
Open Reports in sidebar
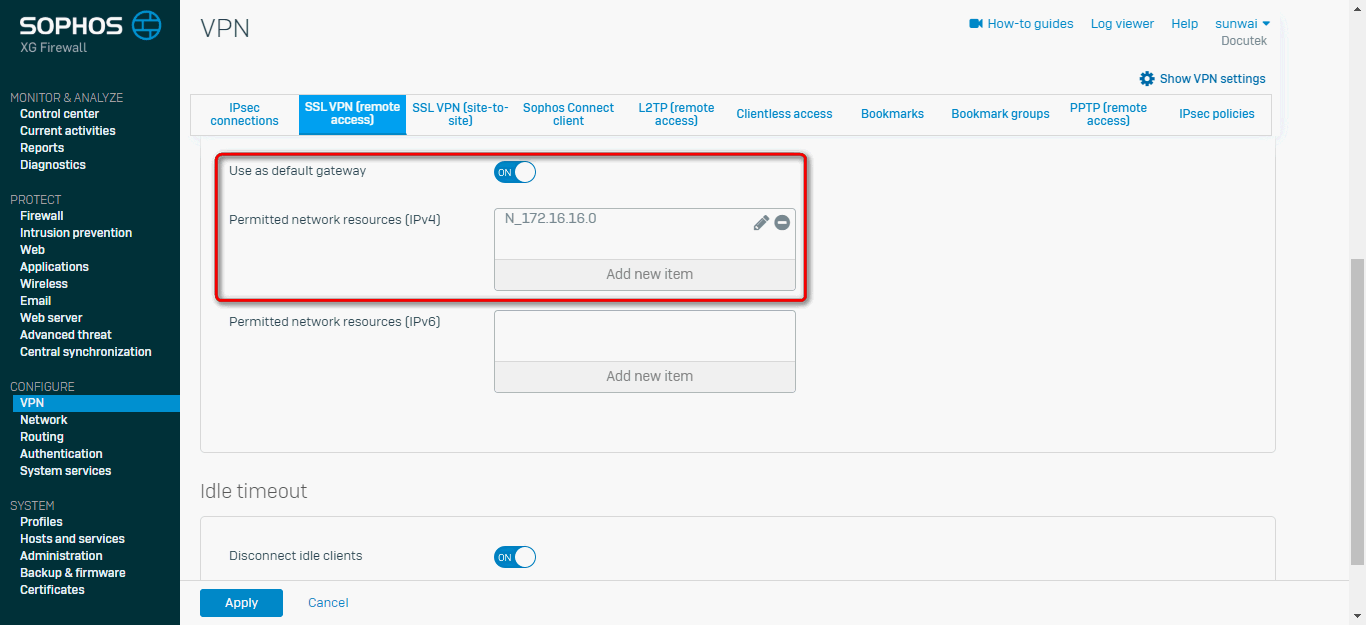pyautogui.click(x=42, y=148)
